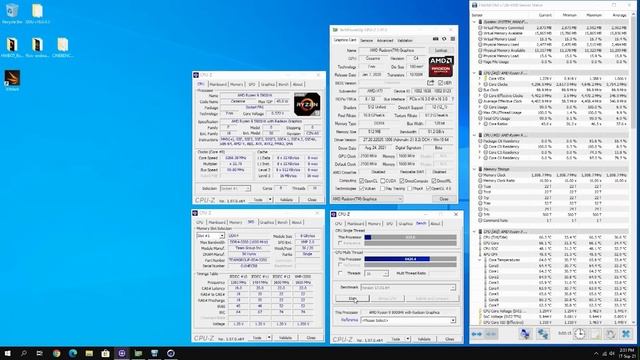Toggle the UEFI checkbox in GPU-Z

tap(440, 83)
